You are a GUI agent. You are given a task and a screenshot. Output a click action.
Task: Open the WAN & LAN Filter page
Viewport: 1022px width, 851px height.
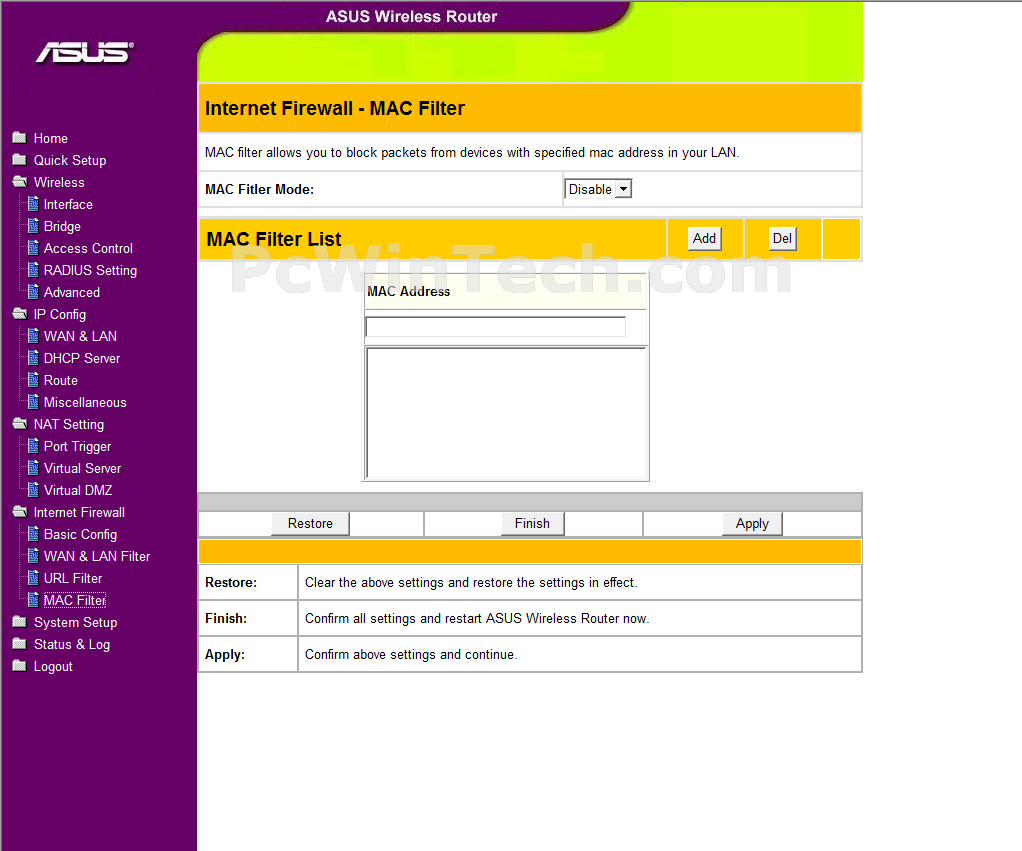coord(97,556)
